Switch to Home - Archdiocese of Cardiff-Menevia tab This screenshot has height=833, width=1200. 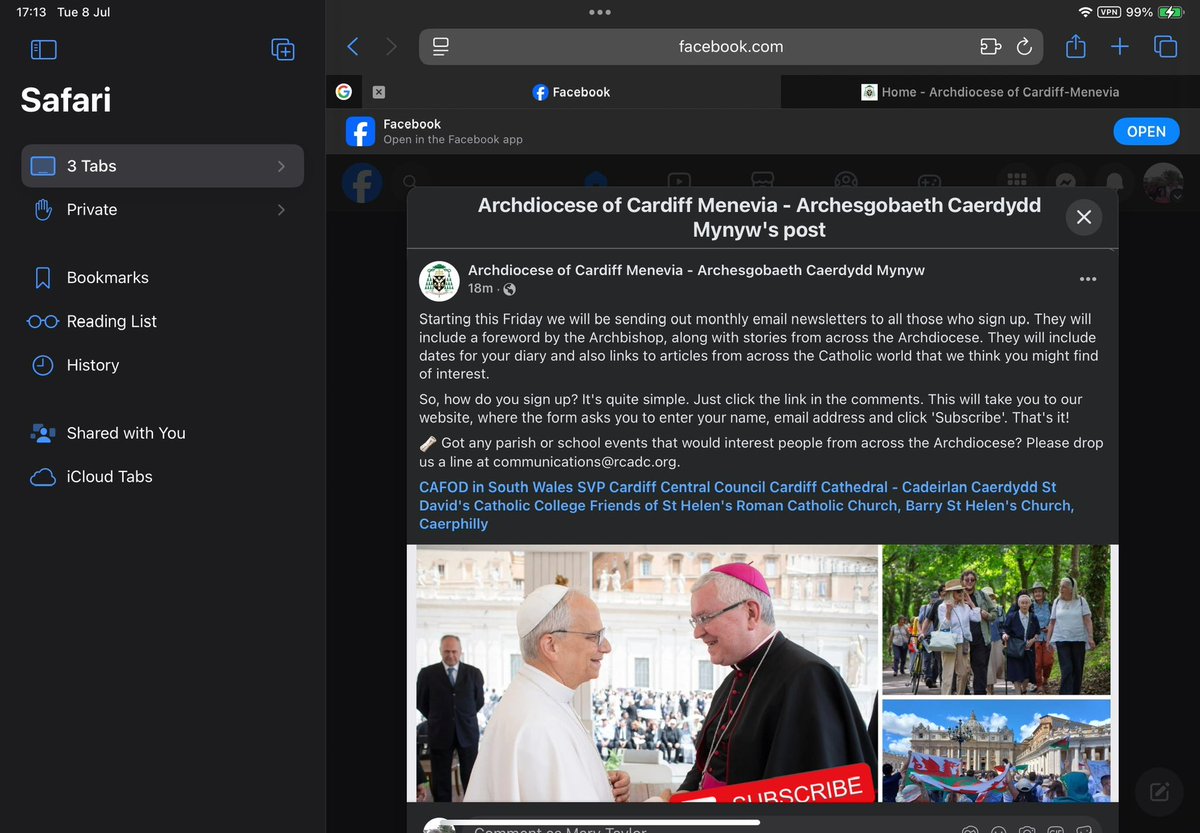click(x=990, y=92)
